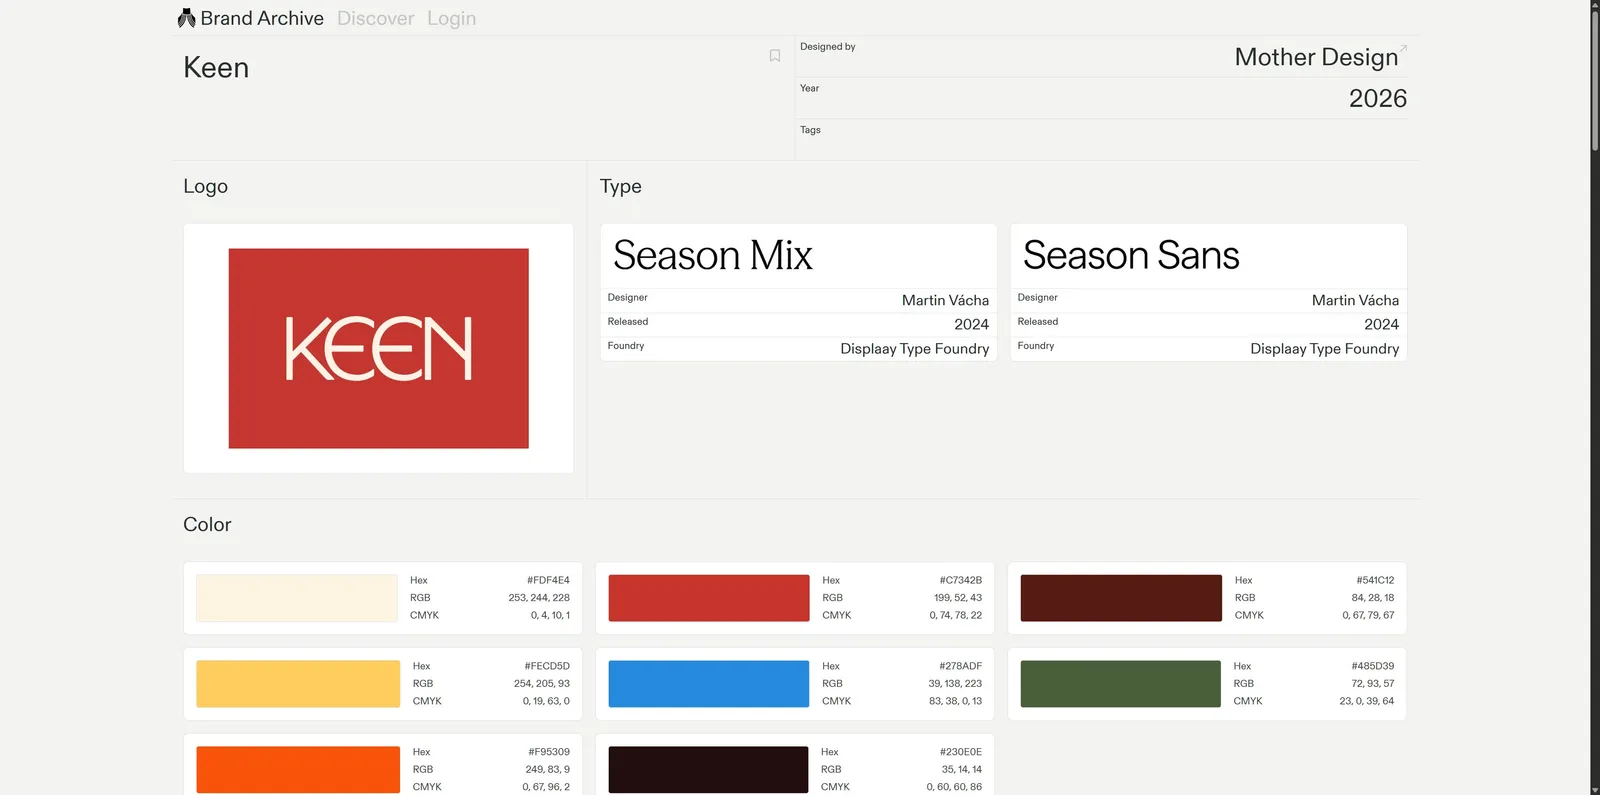Bookmark the Keen brand page

click(775, 56)
